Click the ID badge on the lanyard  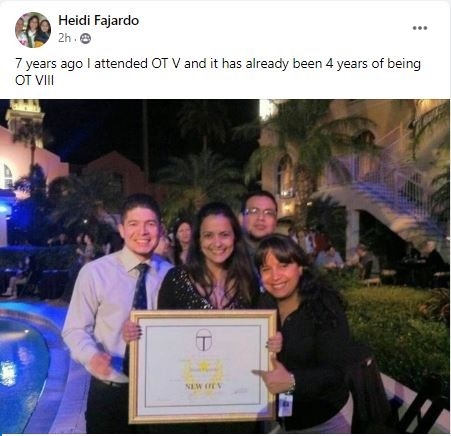point(285,404)
